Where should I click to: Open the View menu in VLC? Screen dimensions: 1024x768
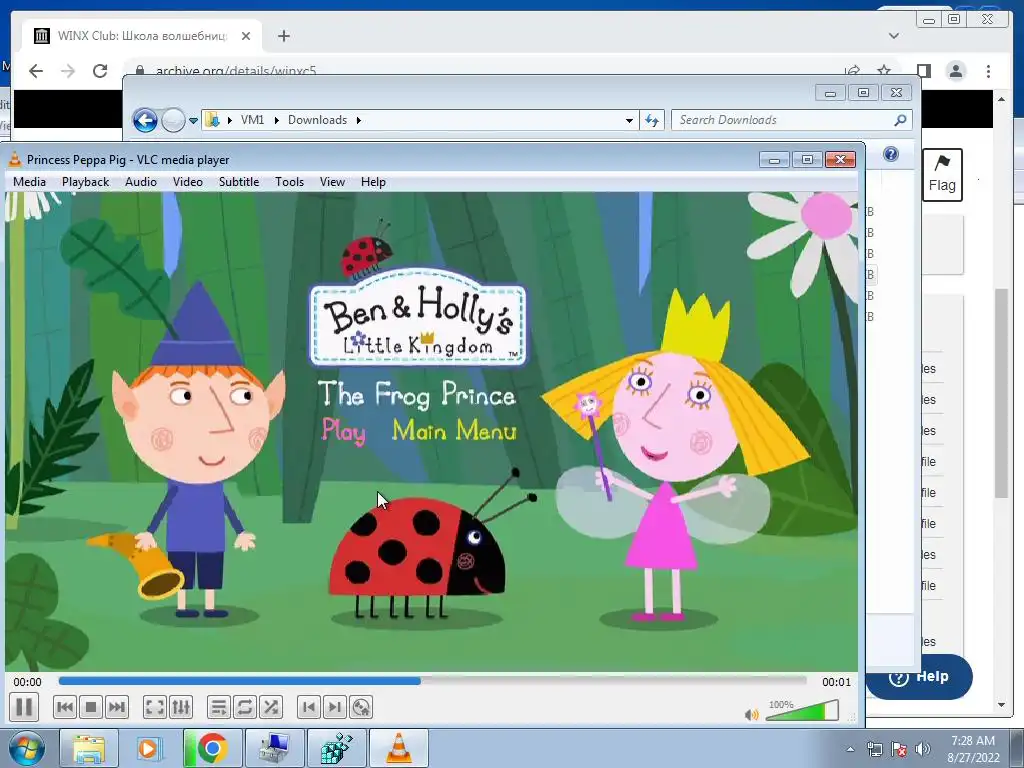coord(332,182)
